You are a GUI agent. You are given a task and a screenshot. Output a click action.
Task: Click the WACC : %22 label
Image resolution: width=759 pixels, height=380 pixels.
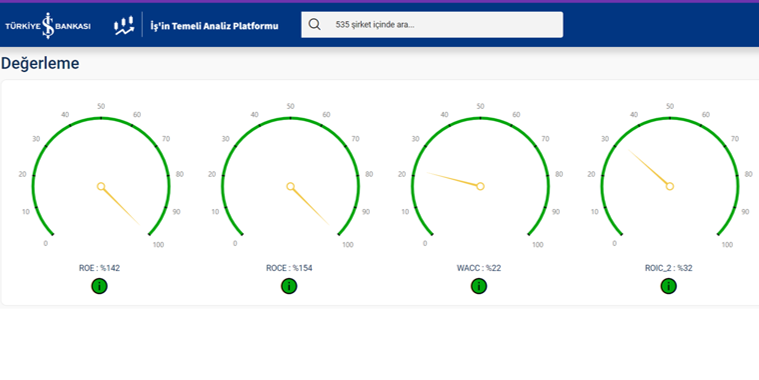pos(479,268)
